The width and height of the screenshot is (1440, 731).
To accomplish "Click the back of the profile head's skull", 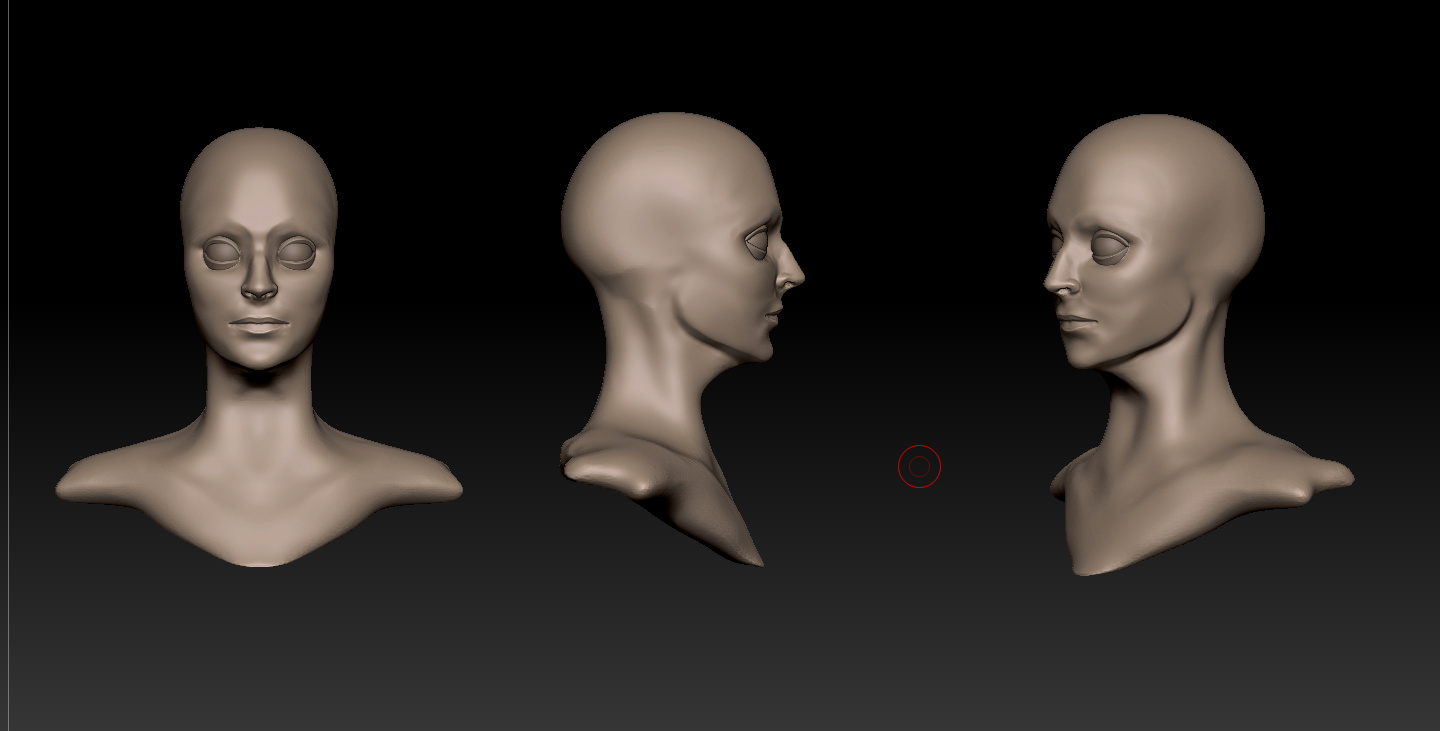I will [x=580, y=215].
